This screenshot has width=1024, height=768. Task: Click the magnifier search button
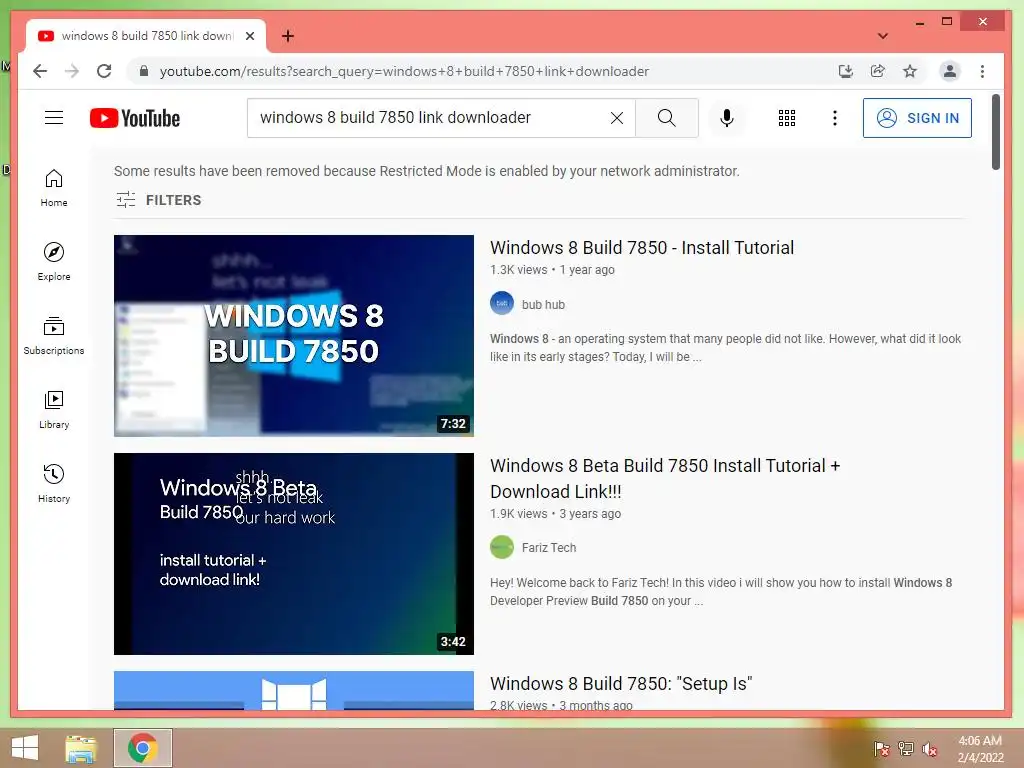pyautogui.click(x=666, y=118)
